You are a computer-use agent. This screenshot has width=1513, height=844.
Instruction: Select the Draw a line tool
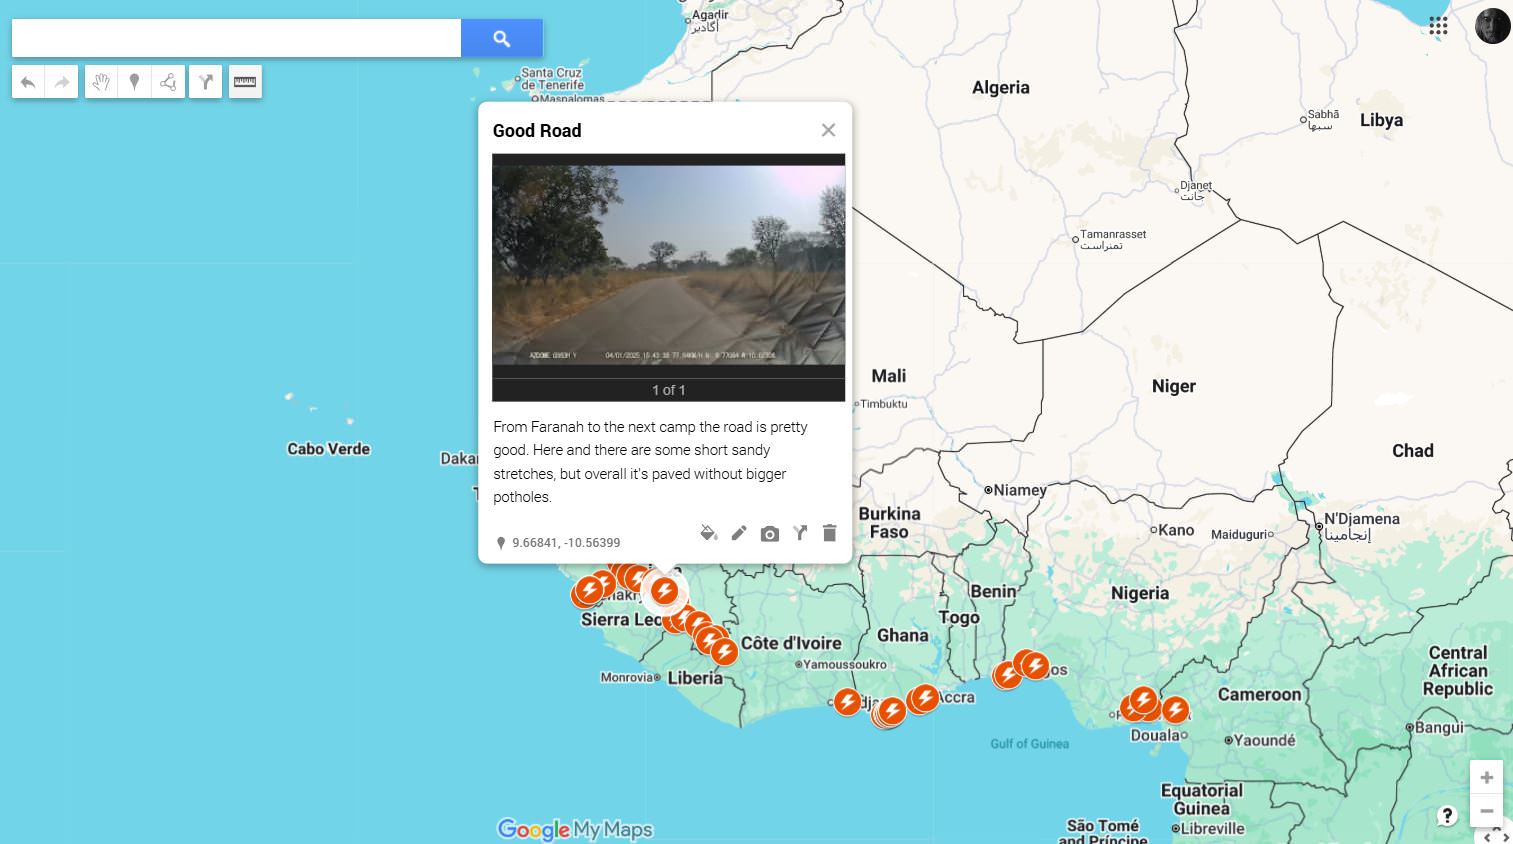pyautogui.click(x=168, y=82)
